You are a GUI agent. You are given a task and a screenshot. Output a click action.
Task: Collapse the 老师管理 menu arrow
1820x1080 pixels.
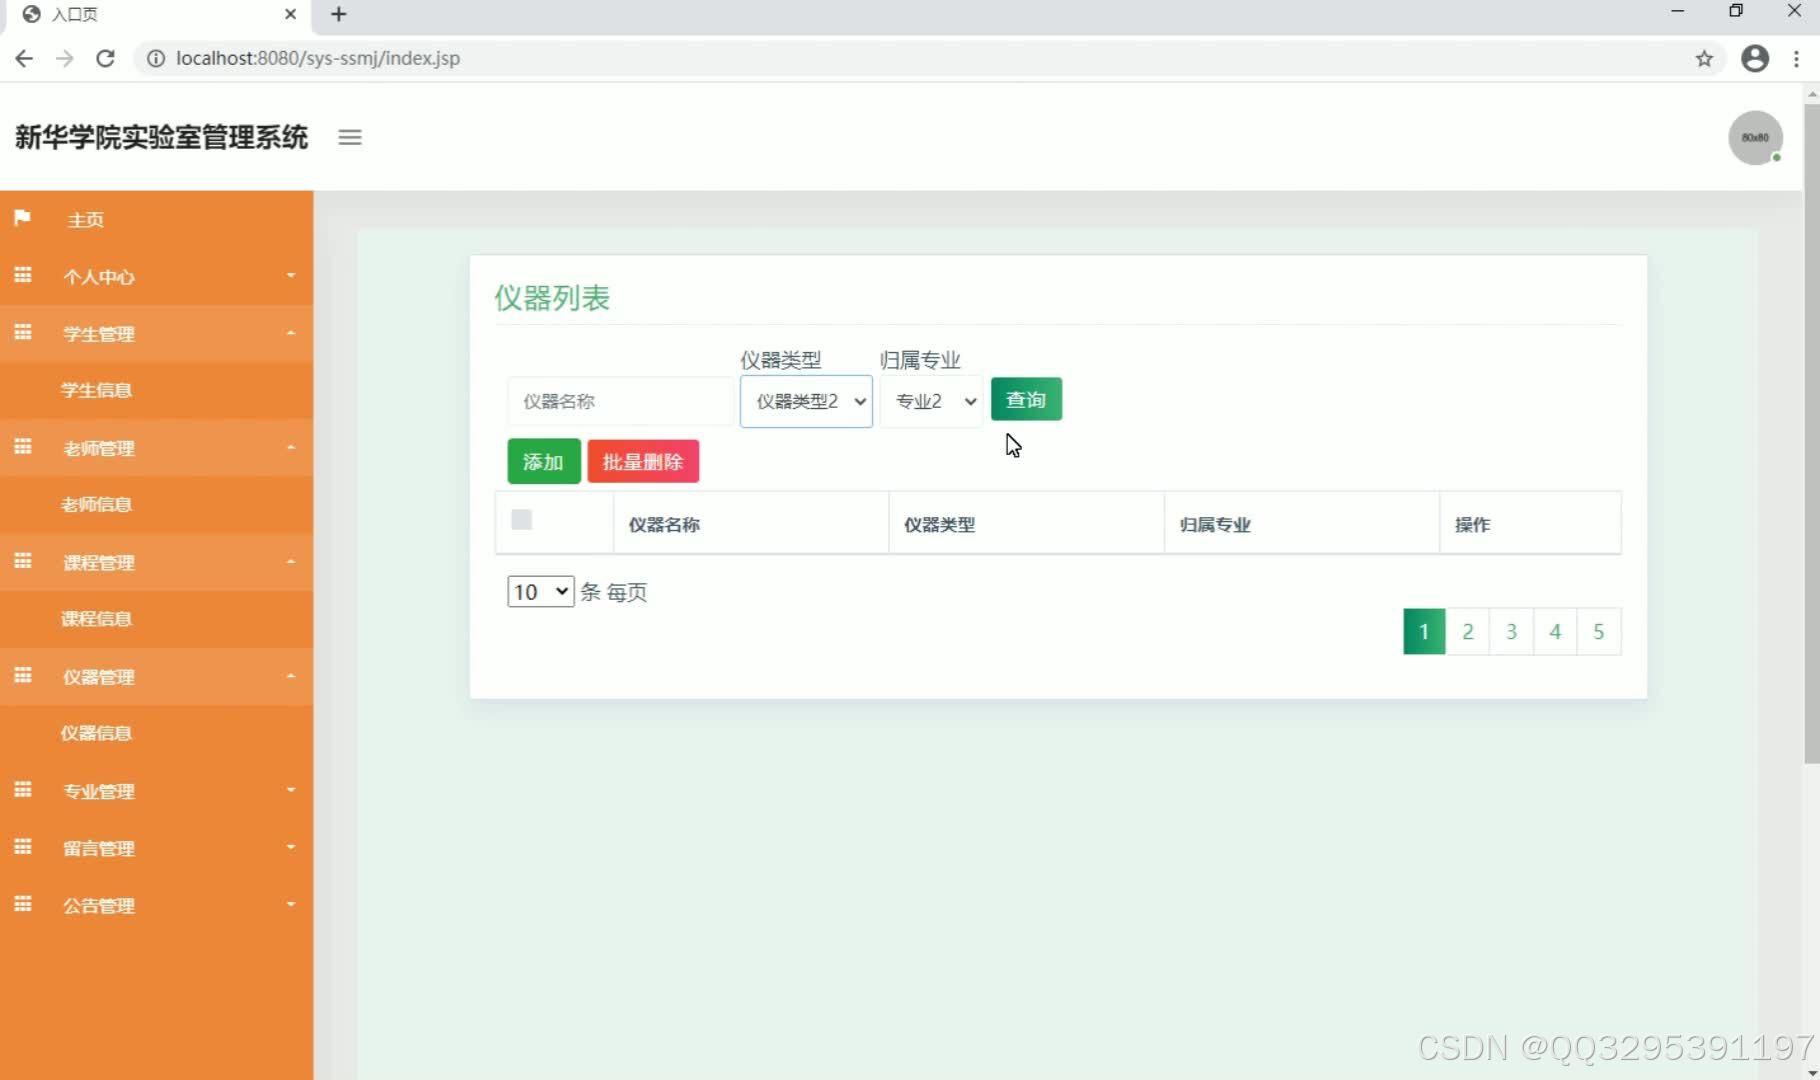(291, 447)
